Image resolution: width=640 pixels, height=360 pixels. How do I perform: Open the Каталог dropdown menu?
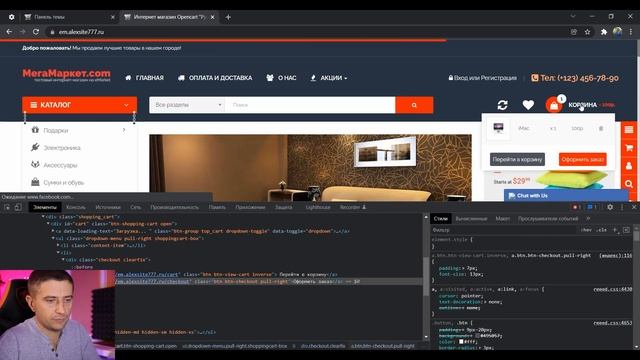80,105
